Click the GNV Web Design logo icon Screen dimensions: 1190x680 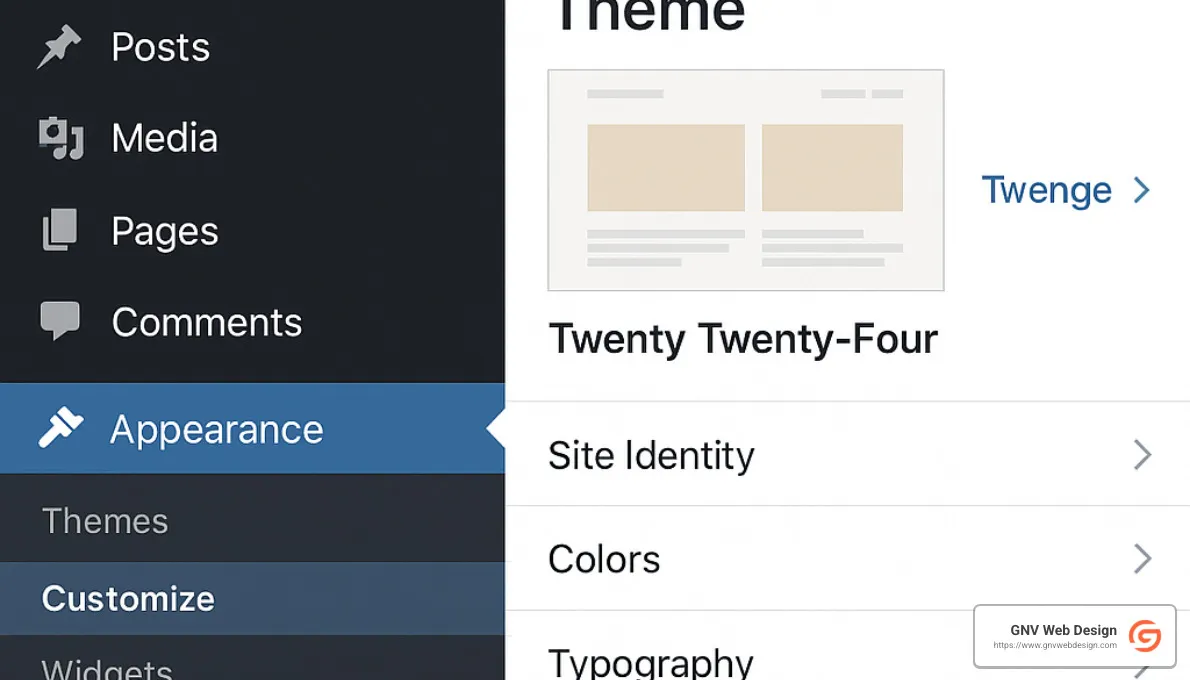(x=1146, y=636)
